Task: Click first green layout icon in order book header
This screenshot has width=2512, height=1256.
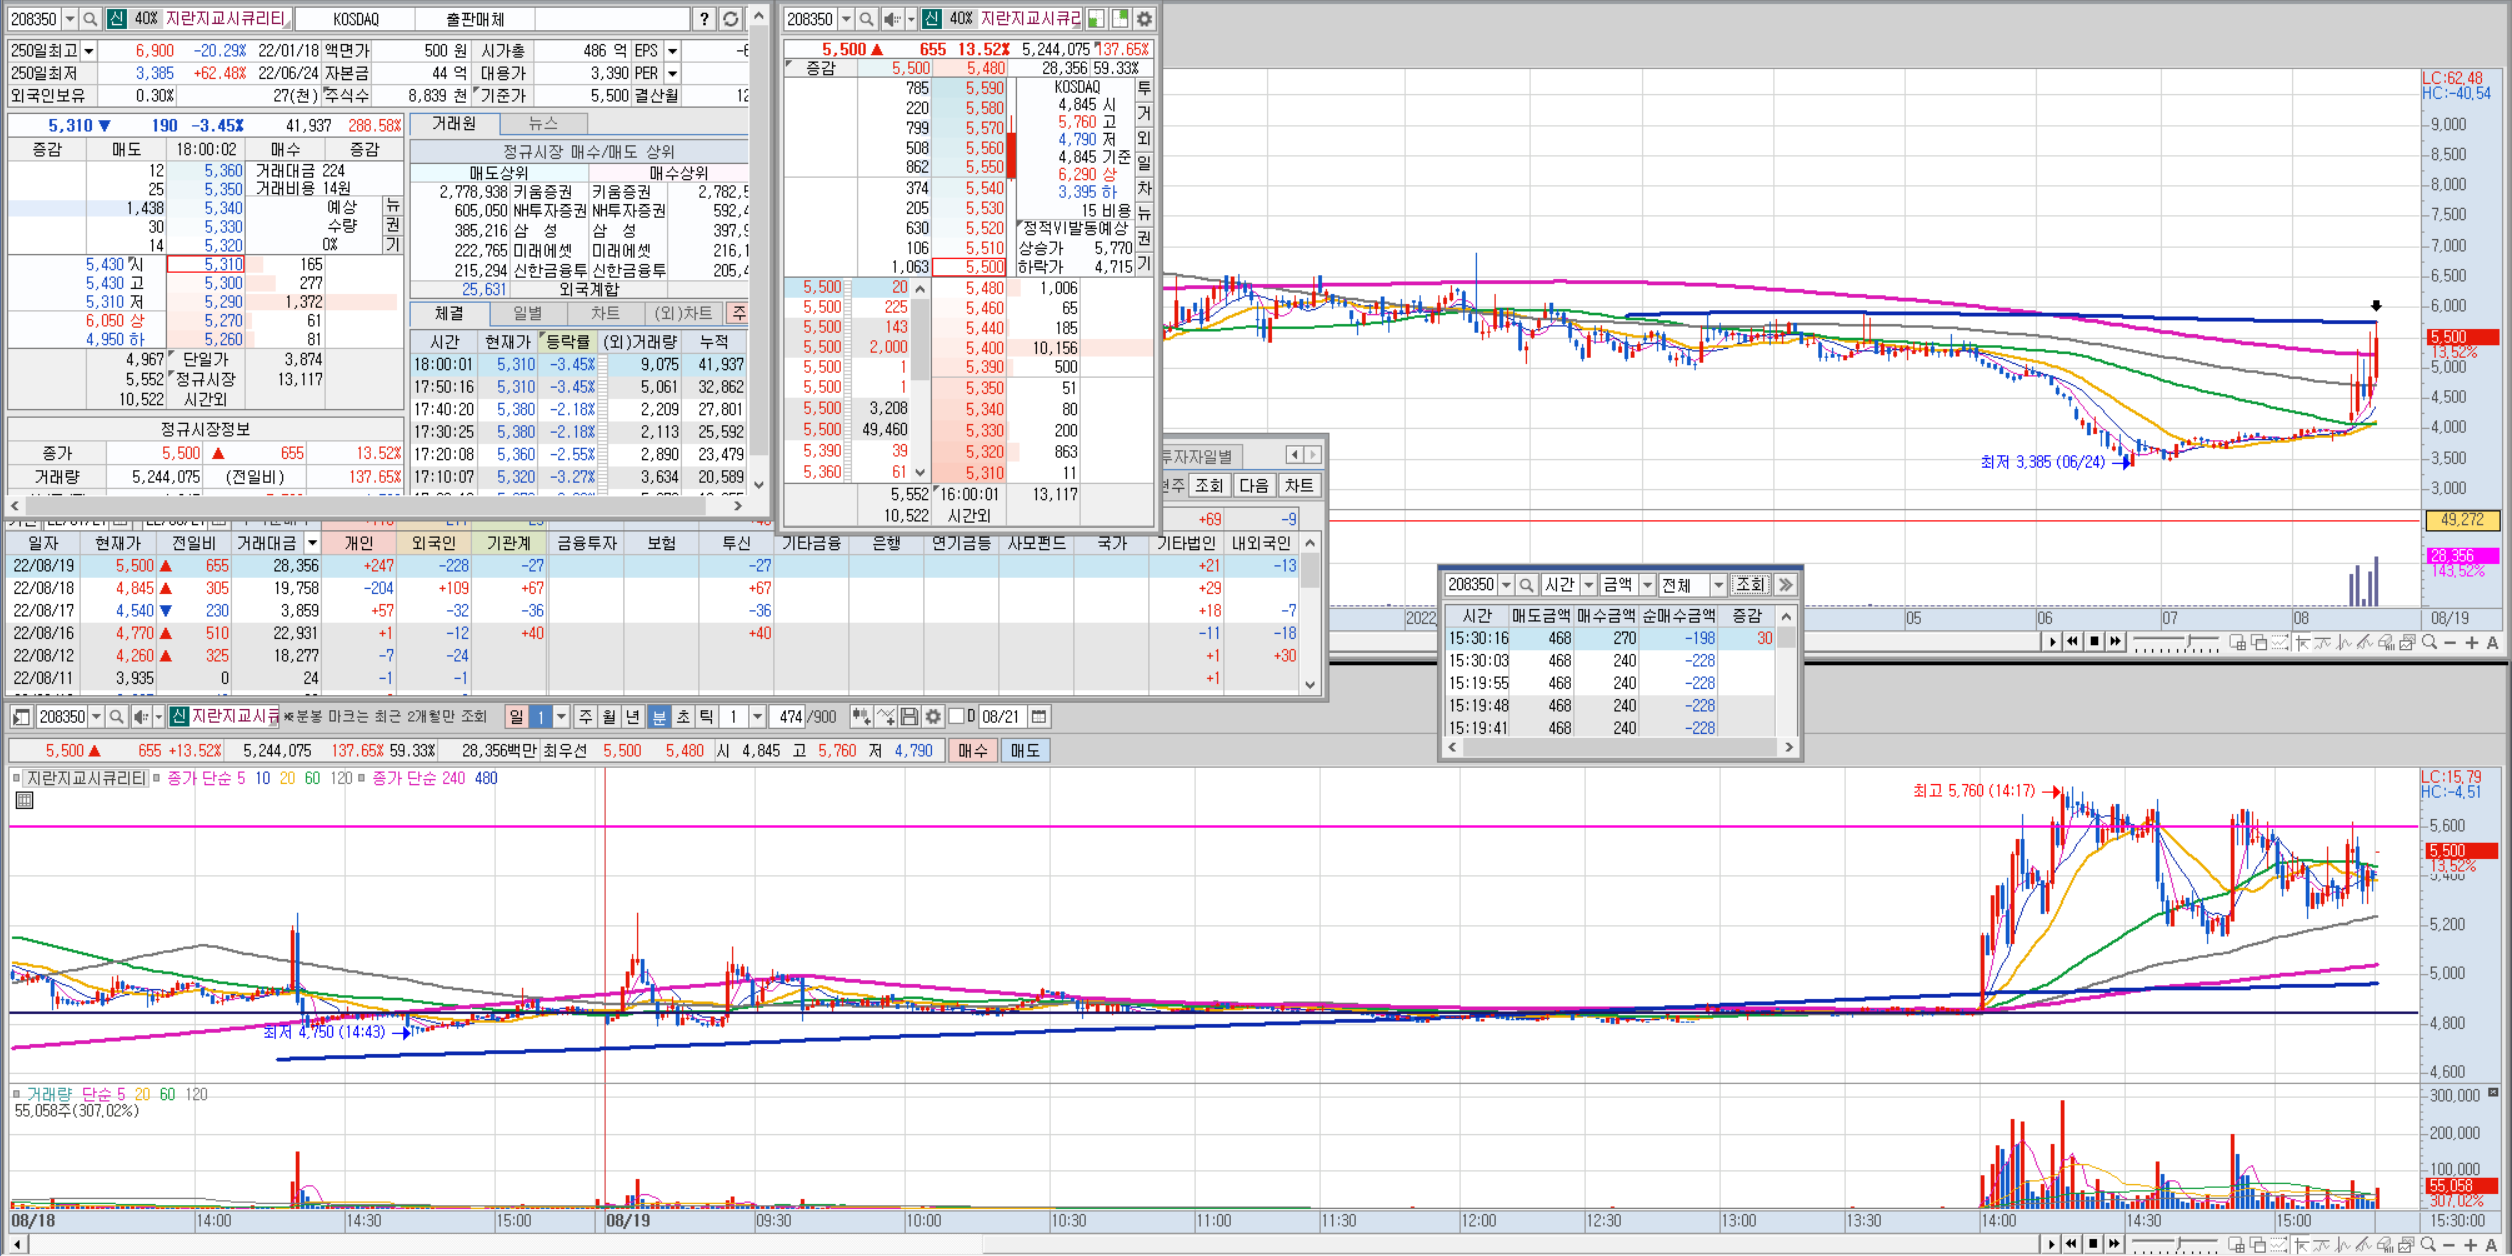Action: coord(1096,19)
